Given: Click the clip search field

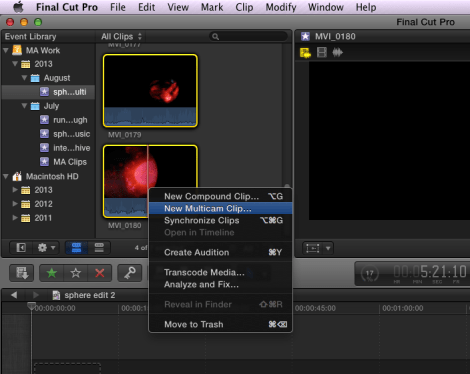Looking at the screenshot, I should tap(248, 36).
